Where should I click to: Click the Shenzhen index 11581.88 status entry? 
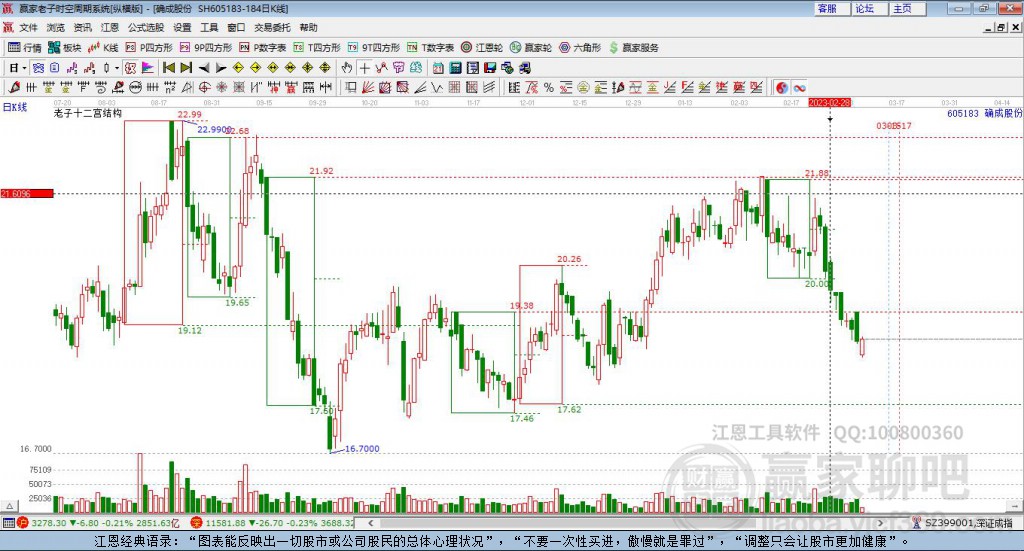[272, 523]
